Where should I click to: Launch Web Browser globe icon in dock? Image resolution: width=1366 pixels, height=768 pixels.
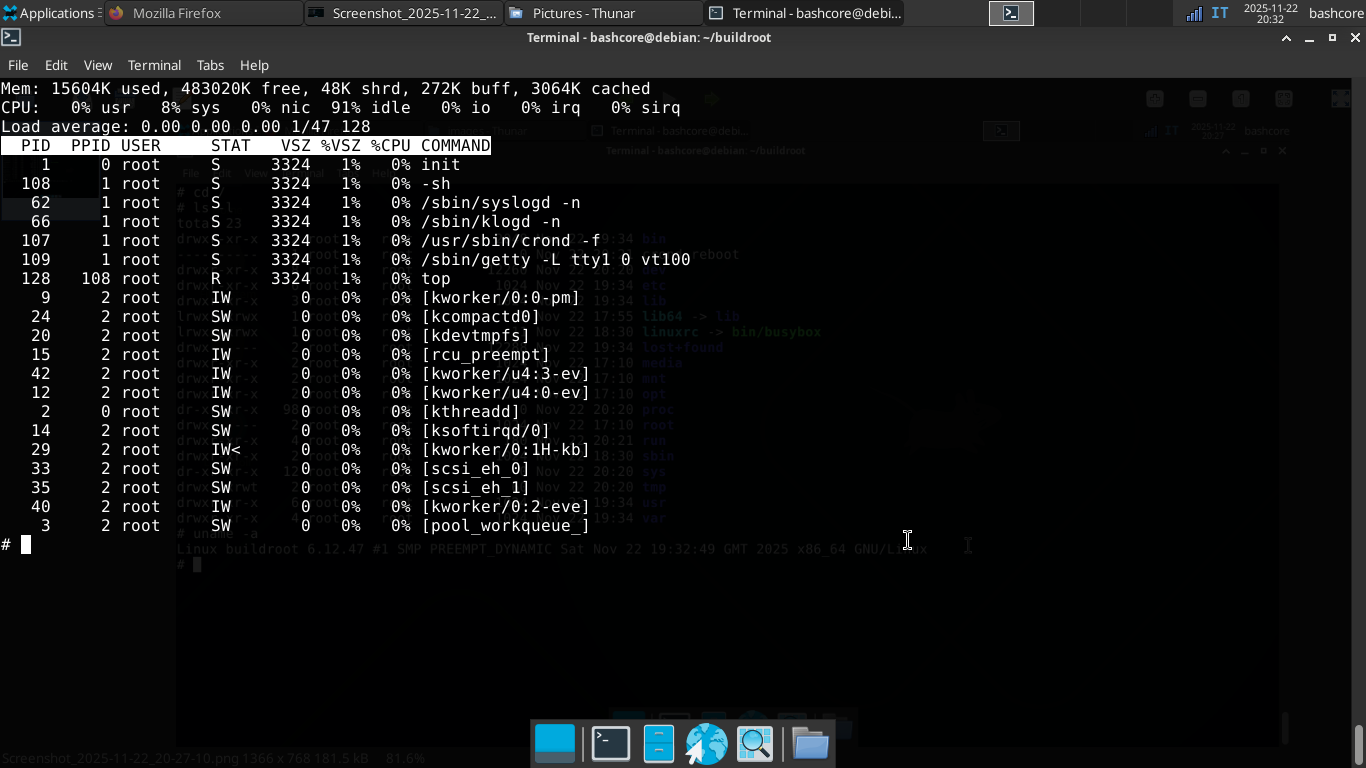(706, 744)
